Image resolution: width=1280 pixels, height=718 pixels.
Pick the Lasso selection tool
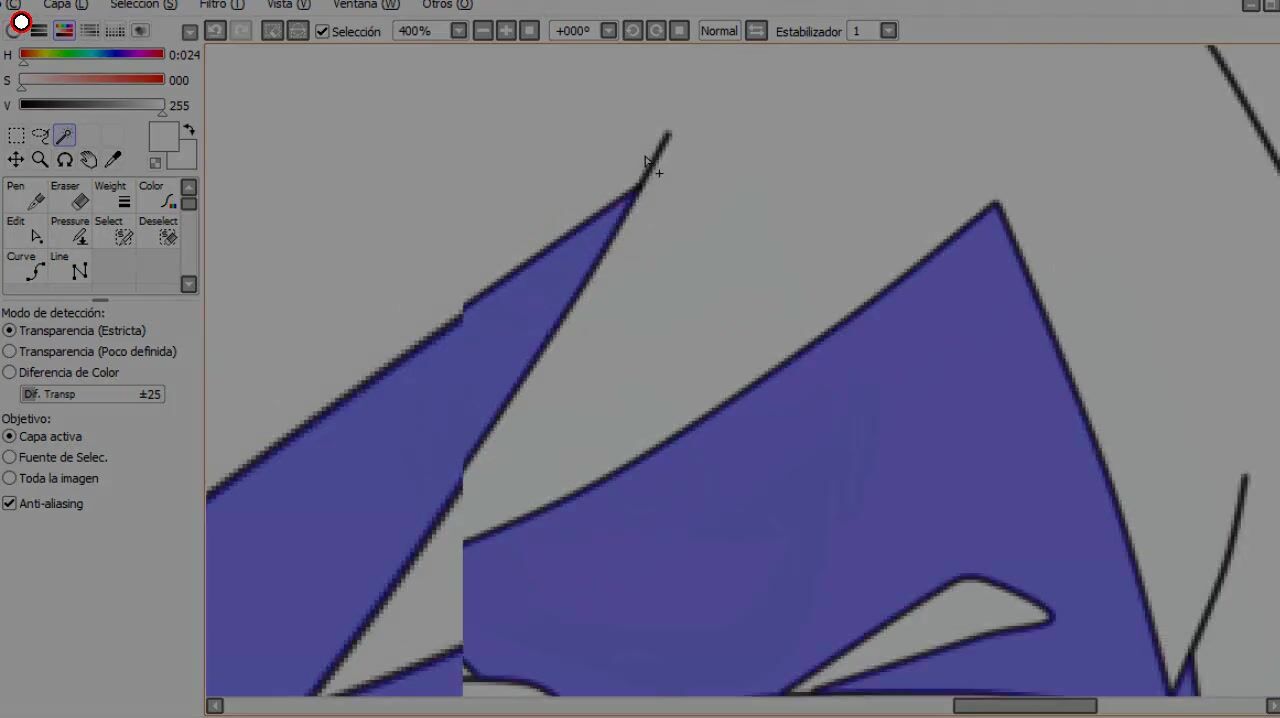(x=40, y=136)
